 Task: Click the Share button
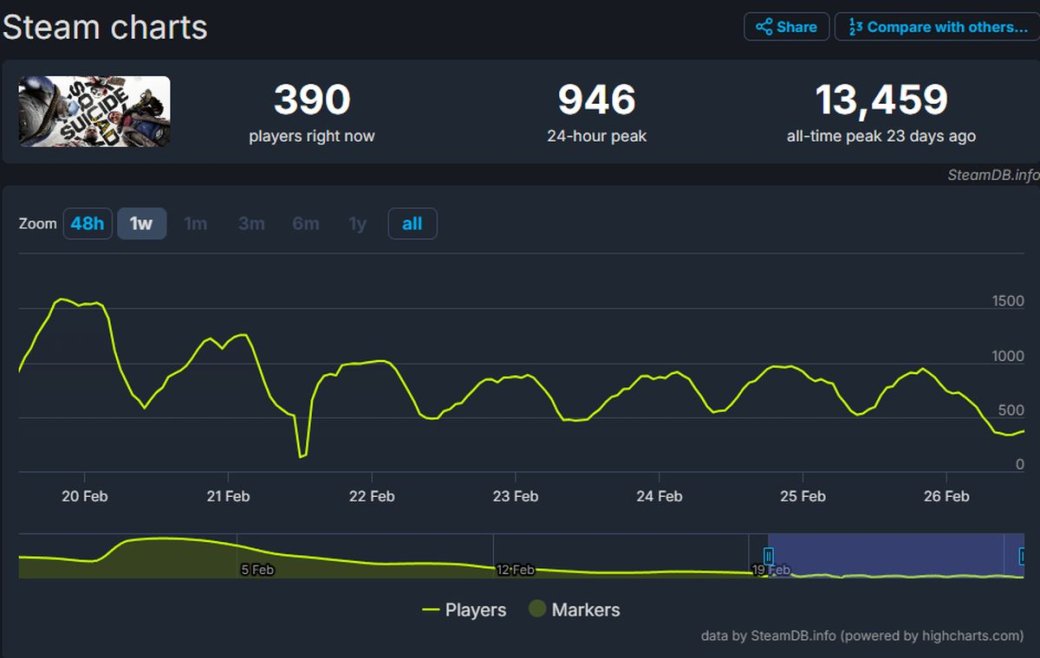786,27
